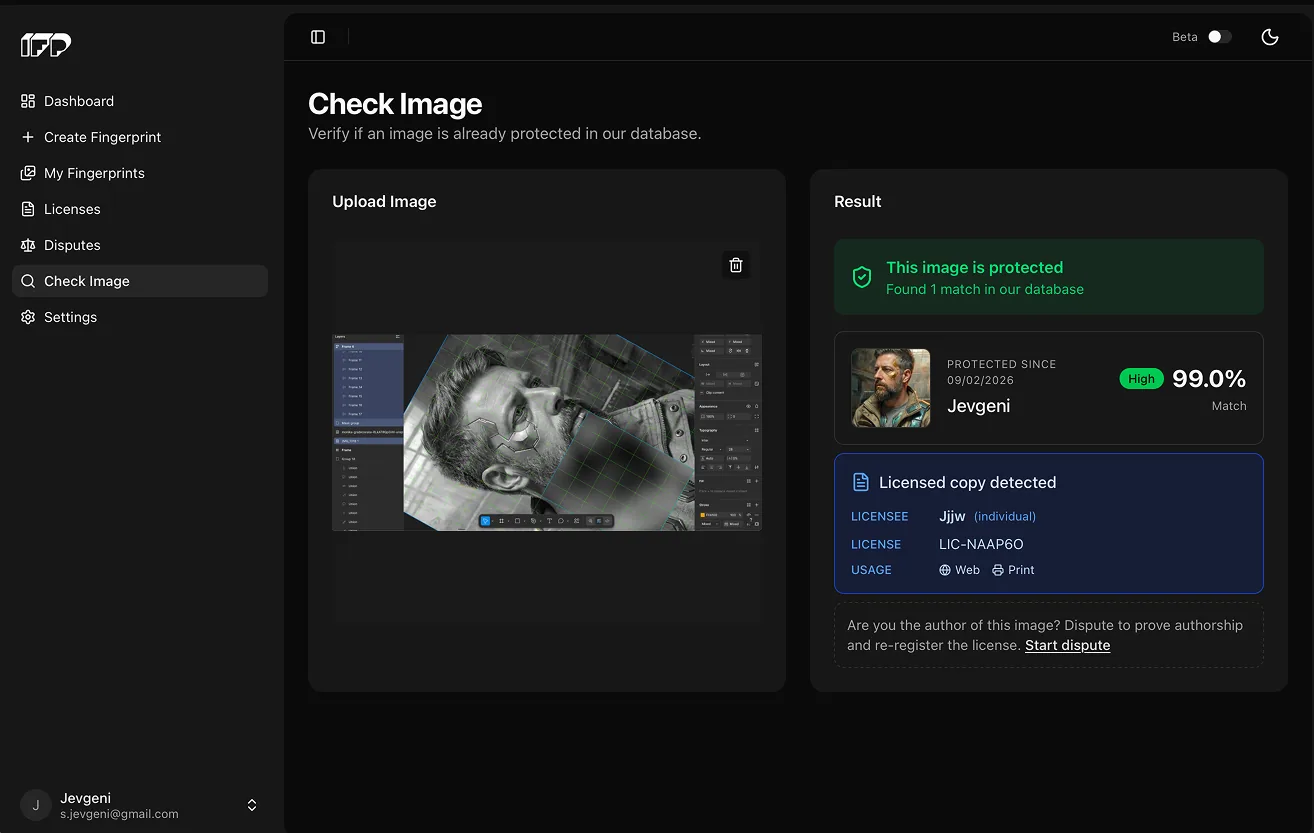Click the s.jevgeni@gmail.com email text
This screenshot has height=833, width=1314.
tap(119, 814)
